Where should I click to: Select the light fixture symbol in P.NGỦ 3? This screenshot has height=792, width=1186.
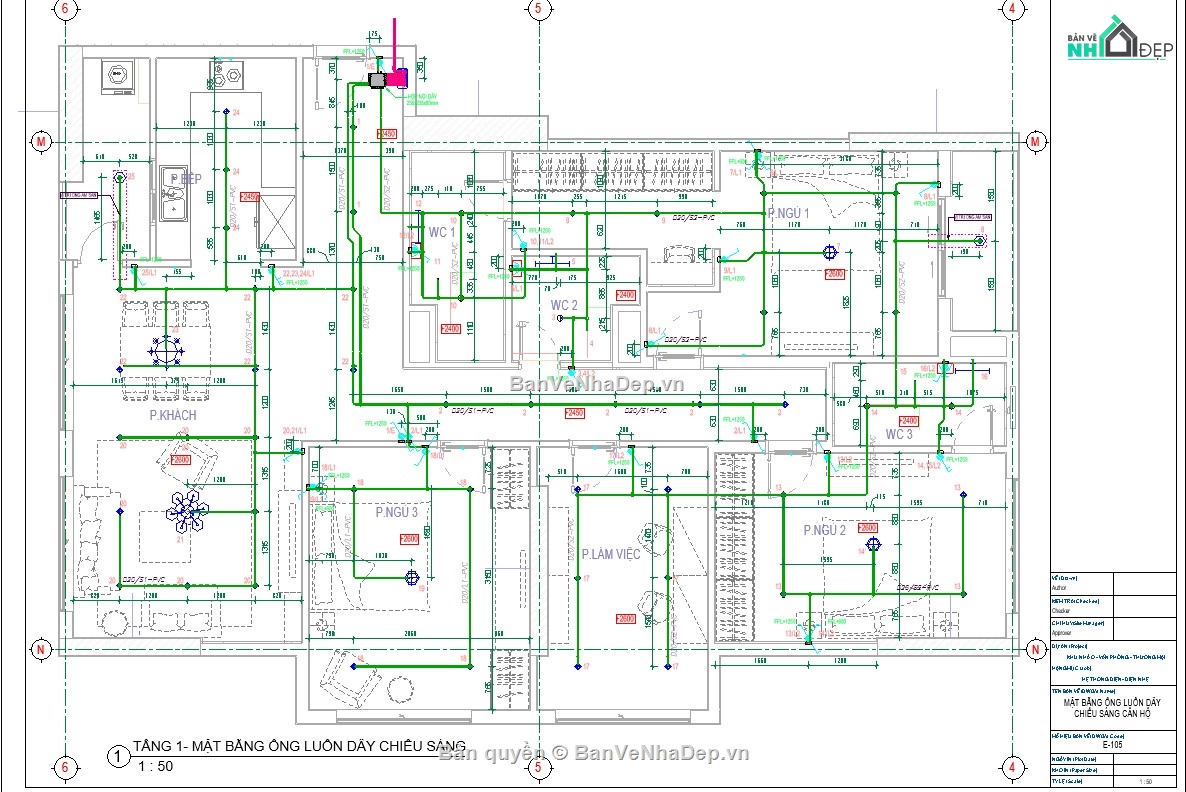pos(412,578)
